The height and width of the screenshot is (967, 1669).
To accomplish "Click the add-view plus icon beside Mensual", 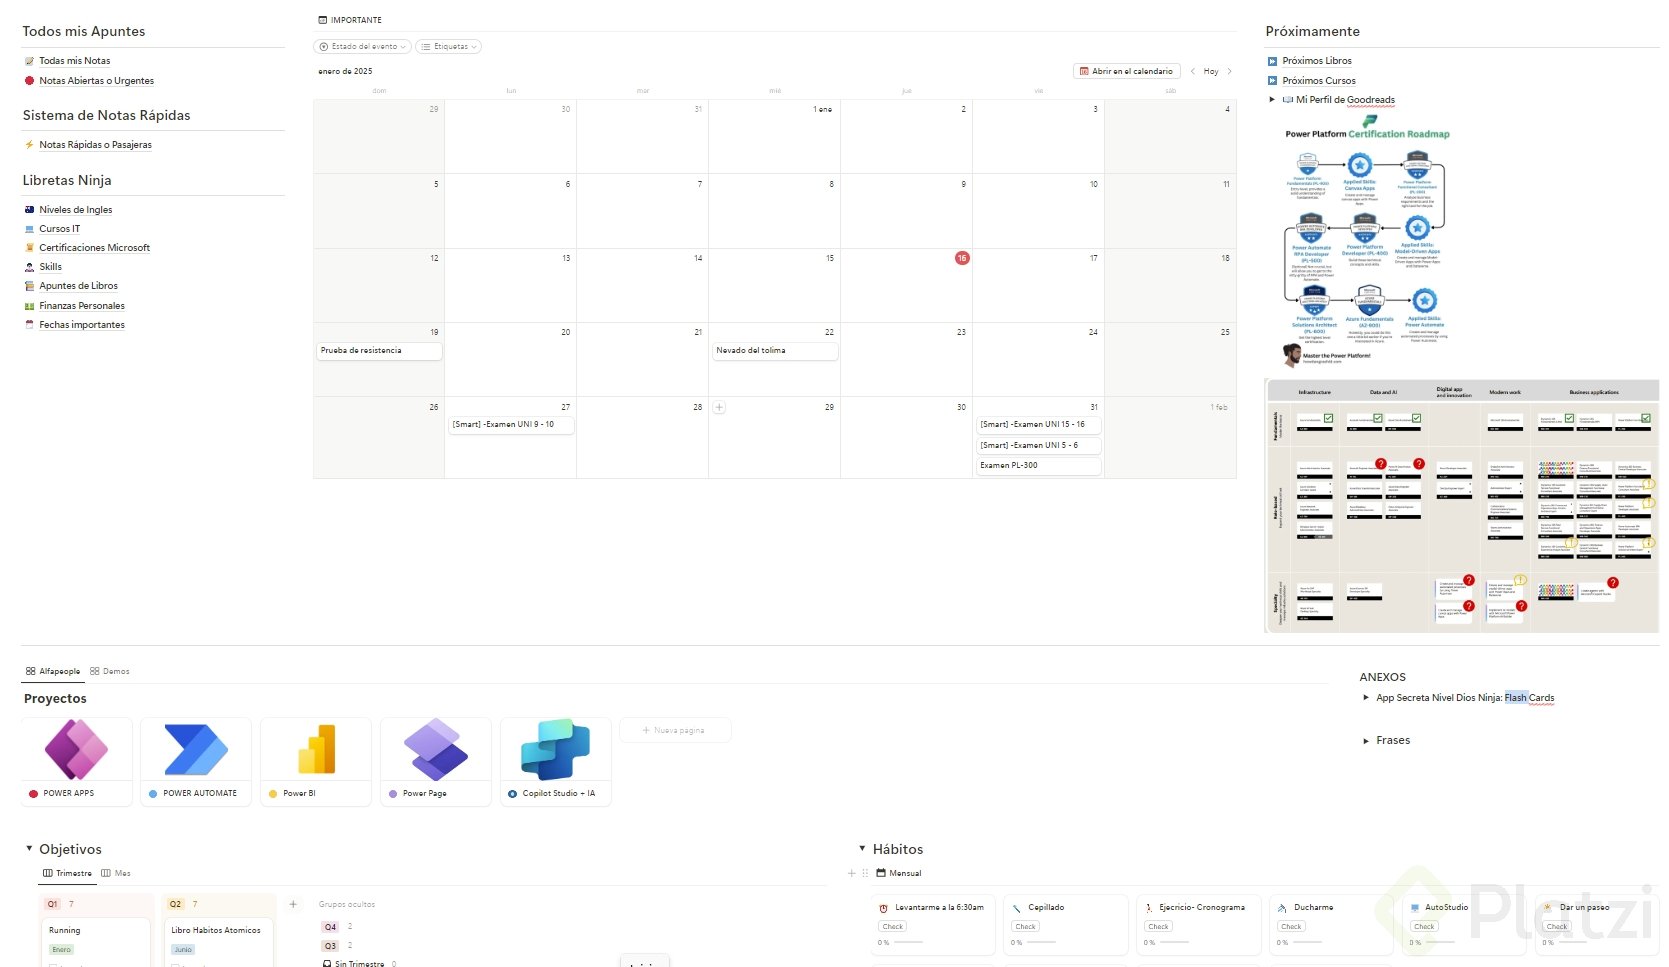I will [852, 873].
